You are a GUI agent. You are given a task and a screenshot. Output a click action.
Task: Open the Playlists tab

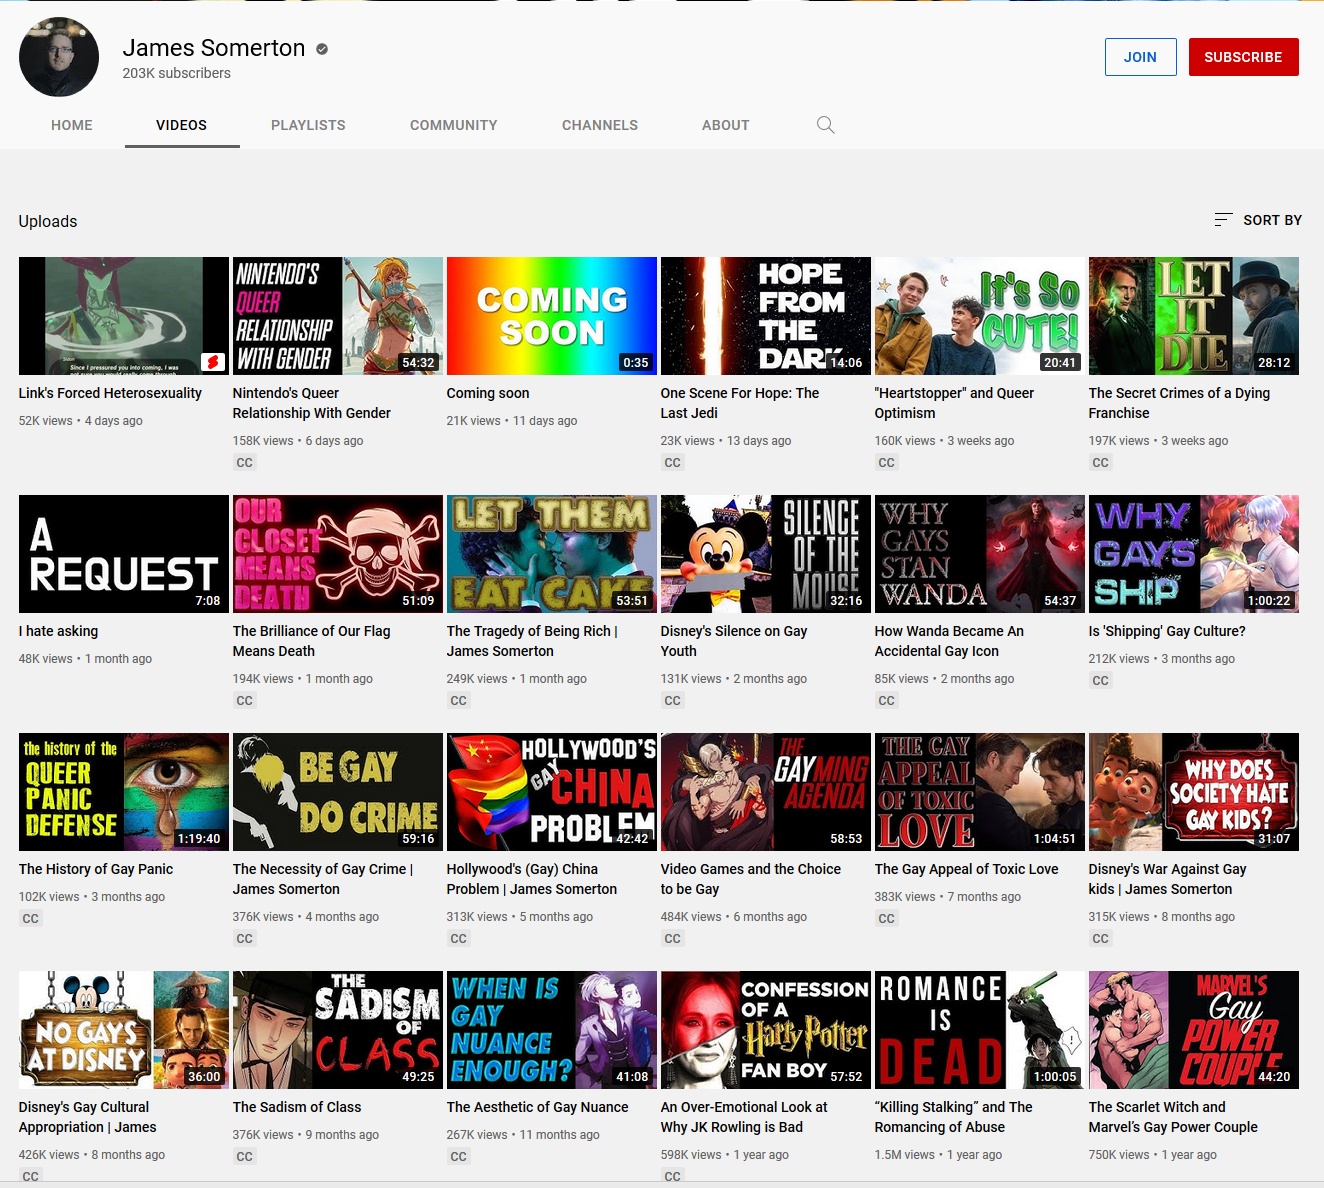[x=308, y=125]
